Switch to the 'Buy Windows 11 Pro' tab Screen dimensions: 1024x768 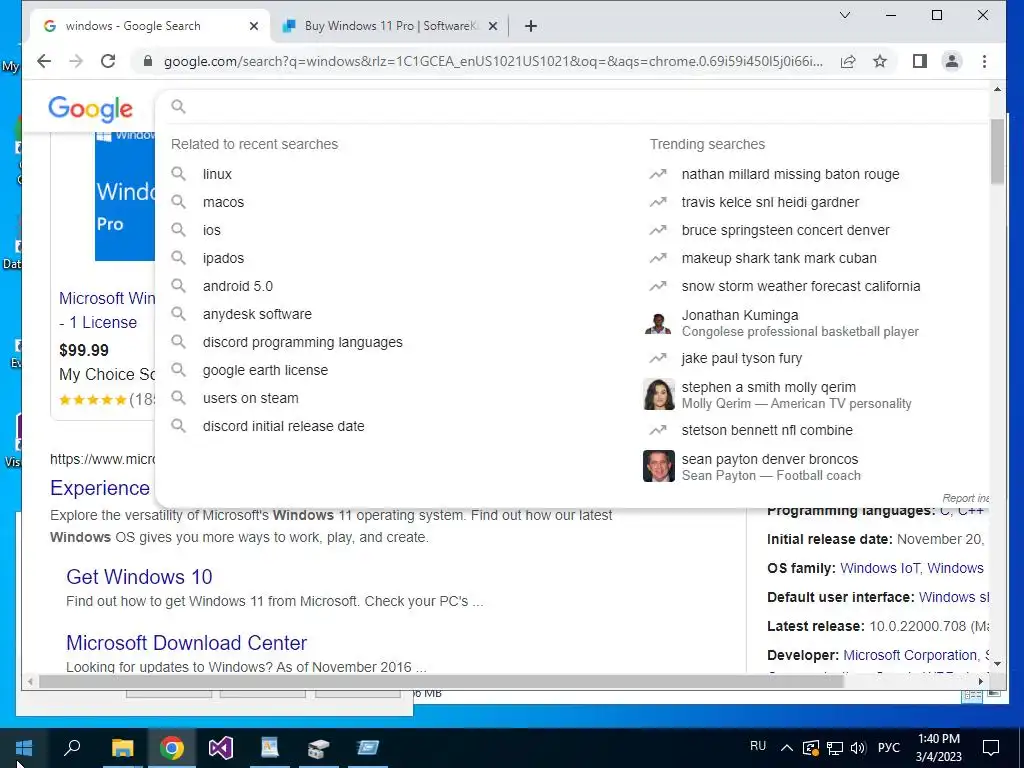coord(390,26)
